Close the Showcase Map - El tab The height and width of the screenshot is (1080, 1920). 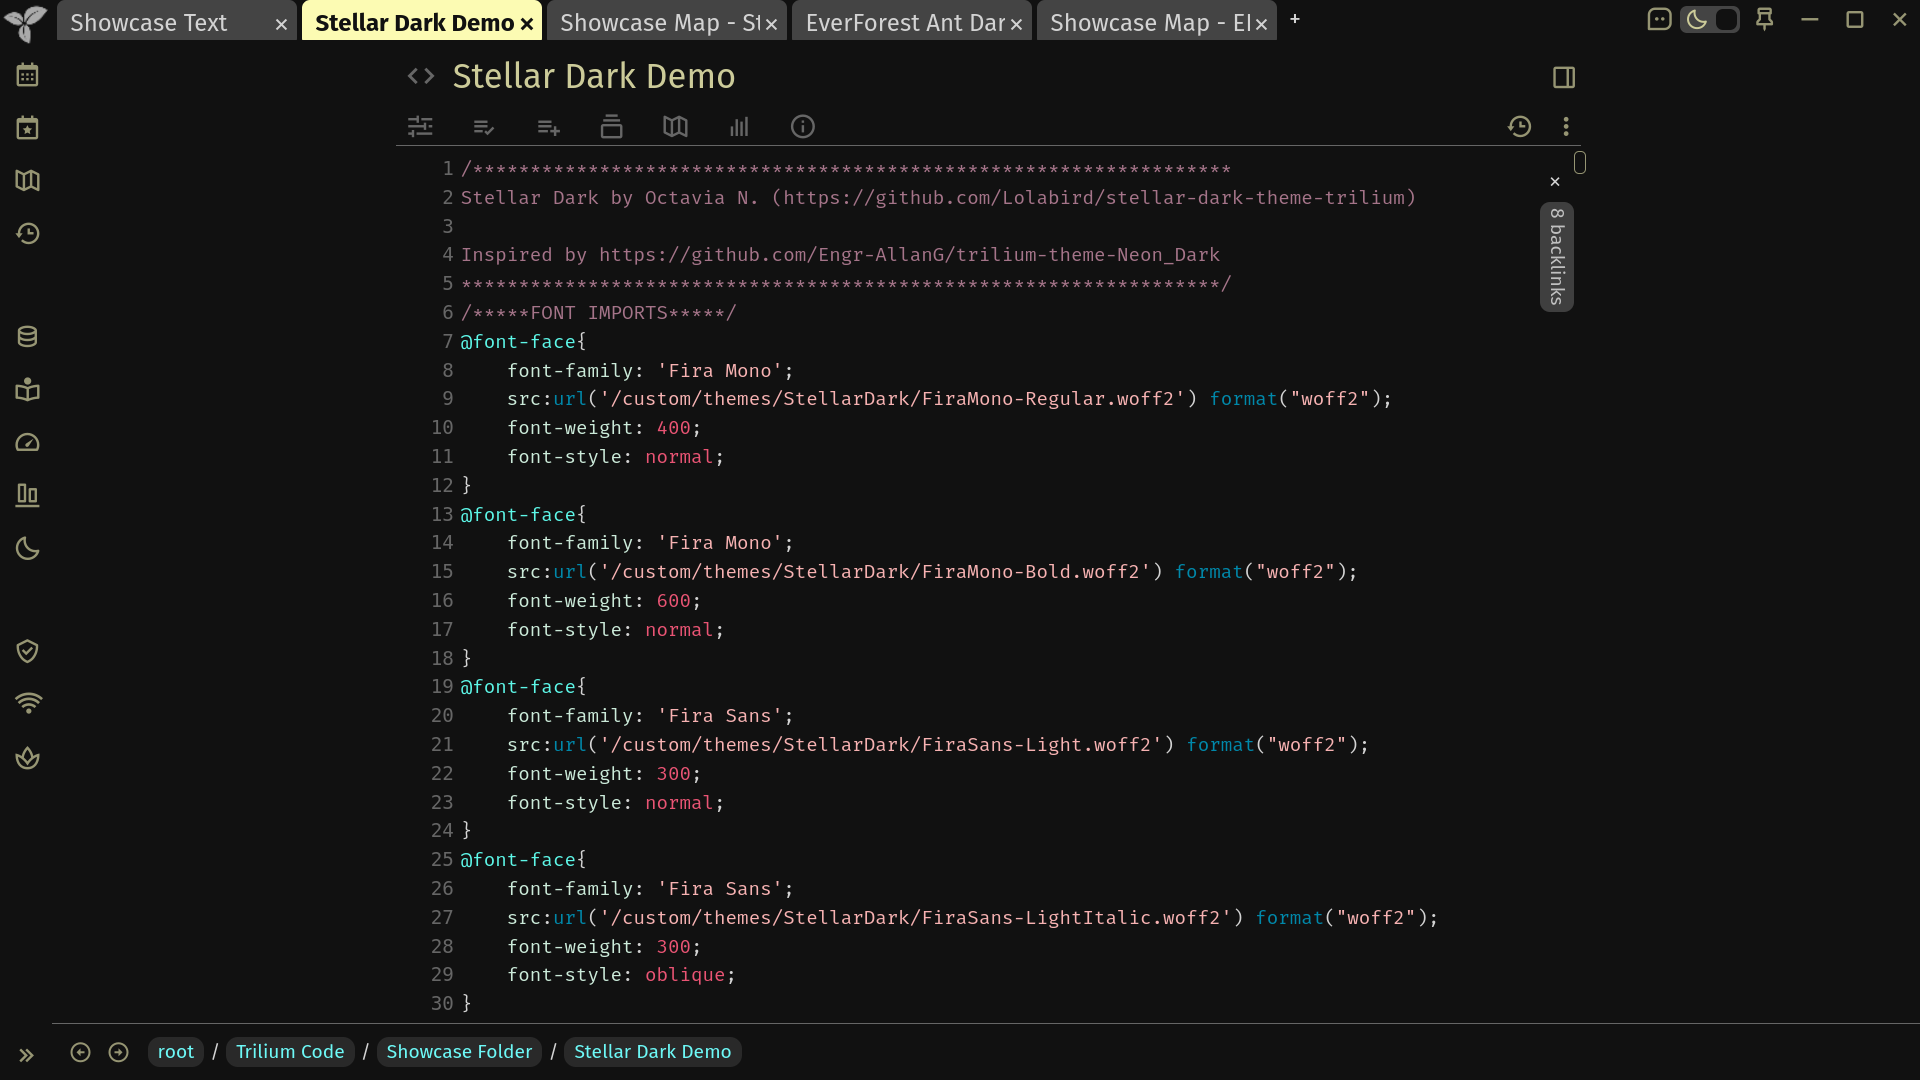pos(1262,24)
